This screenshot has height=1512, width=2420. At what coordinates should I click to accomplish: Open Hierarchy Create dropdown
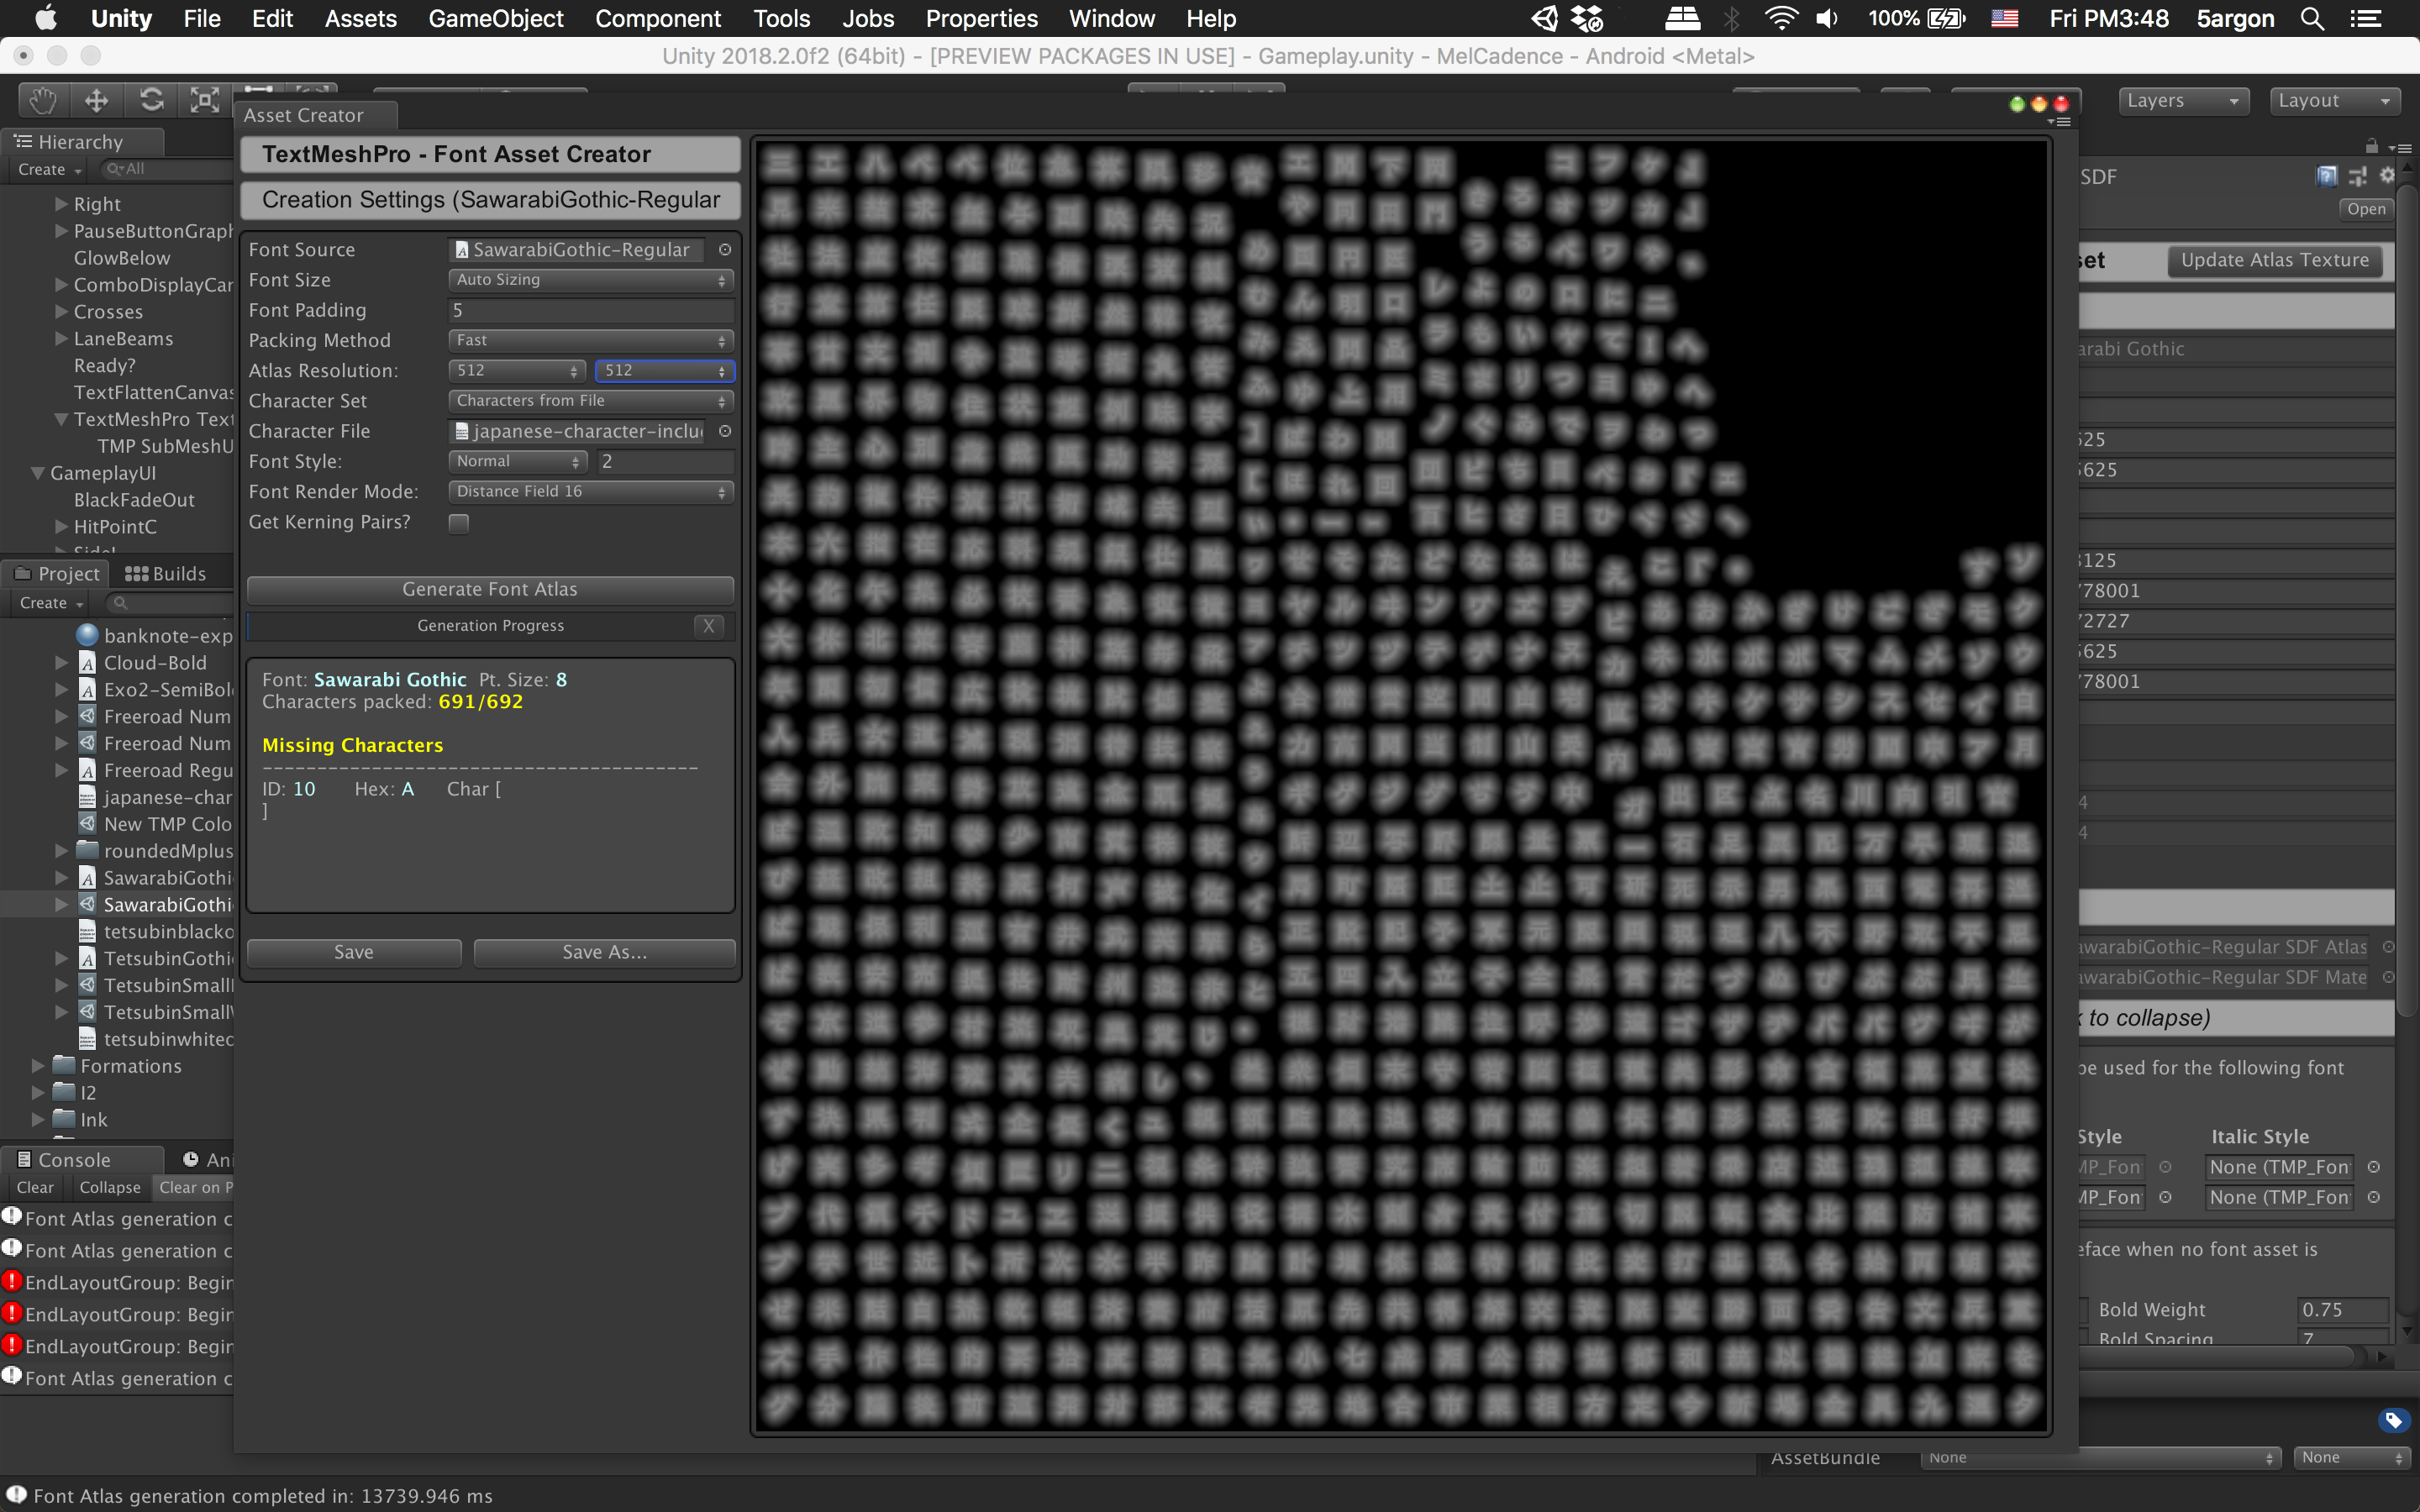(49, 170)
